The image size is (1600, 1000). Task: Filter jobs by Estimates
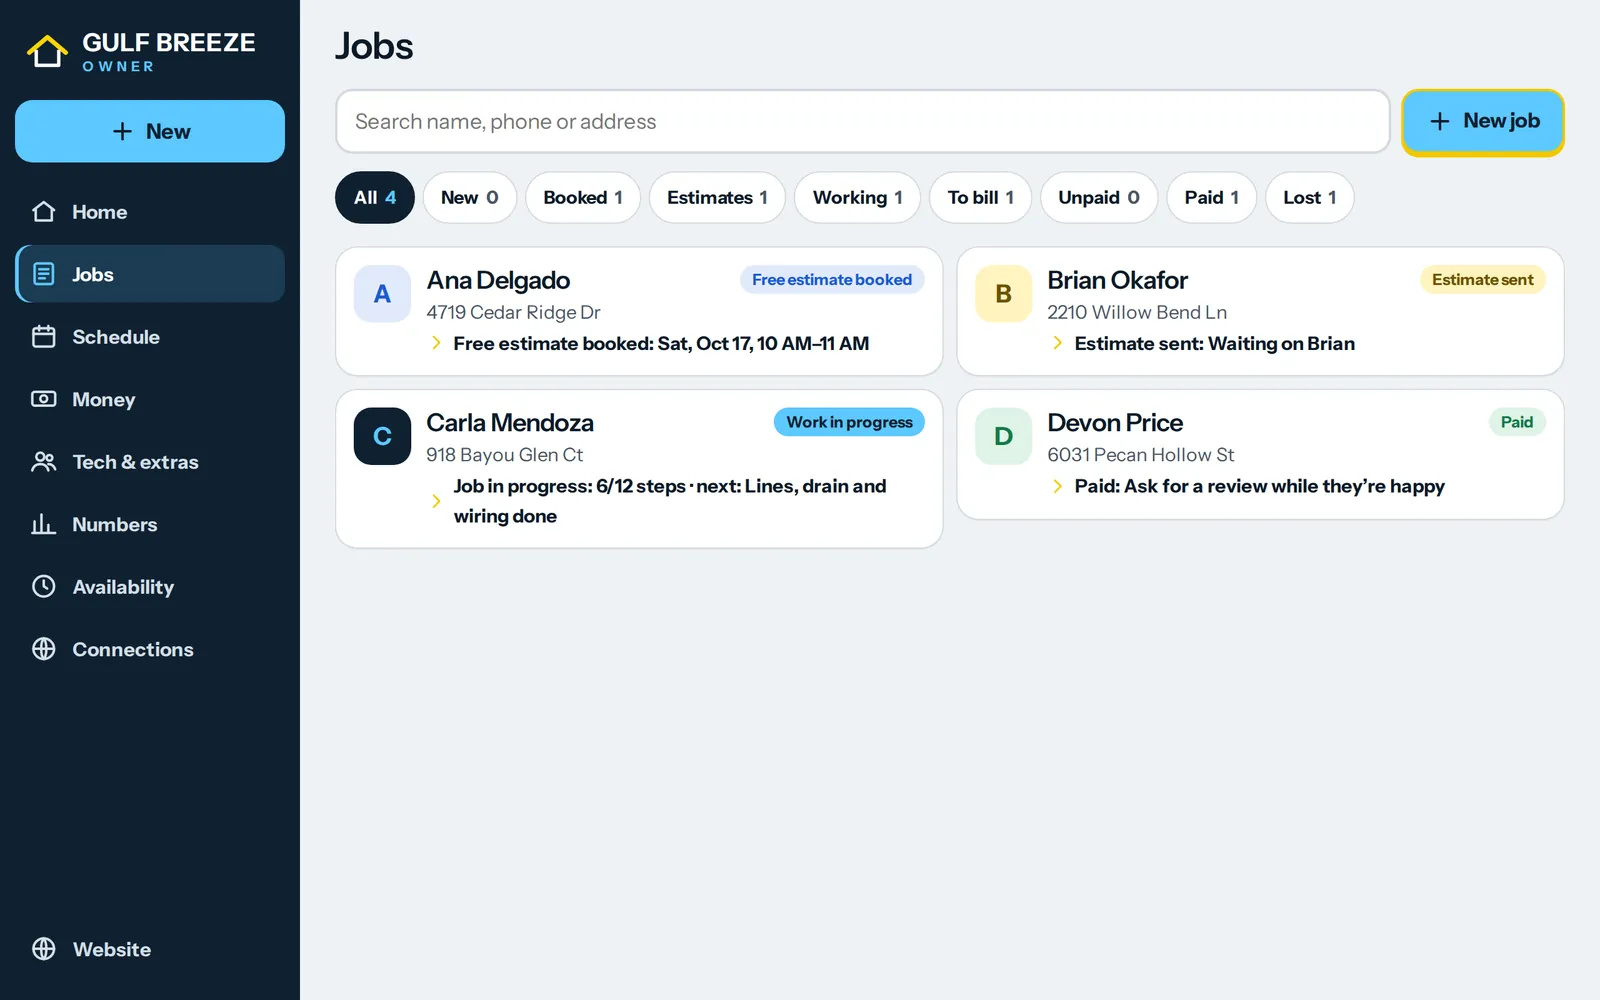[x=717, y=198]
